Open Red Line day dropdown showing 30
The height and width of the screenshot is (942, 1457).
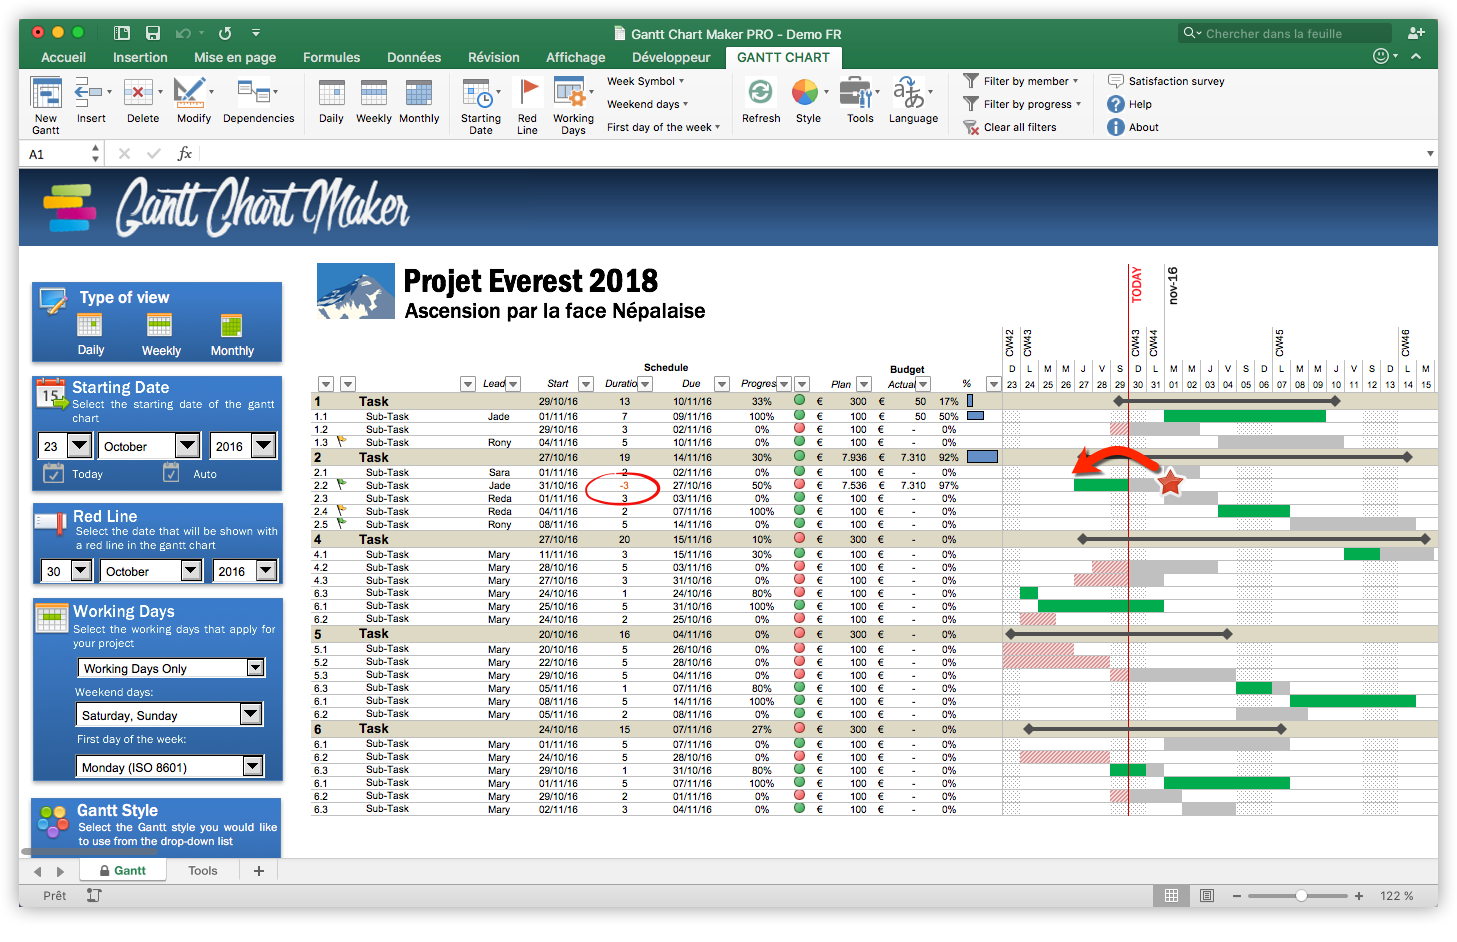pyautogui.click(x=81, y=571)
